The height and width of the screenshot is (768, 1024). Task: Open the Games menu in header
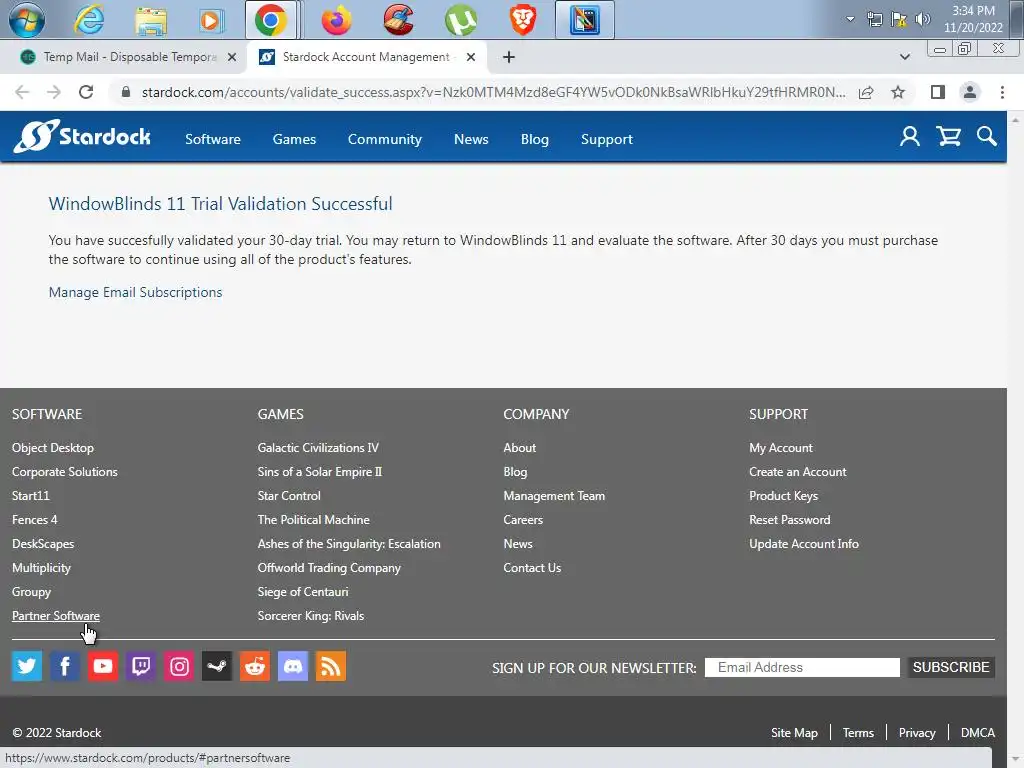(x=295, y=139)
